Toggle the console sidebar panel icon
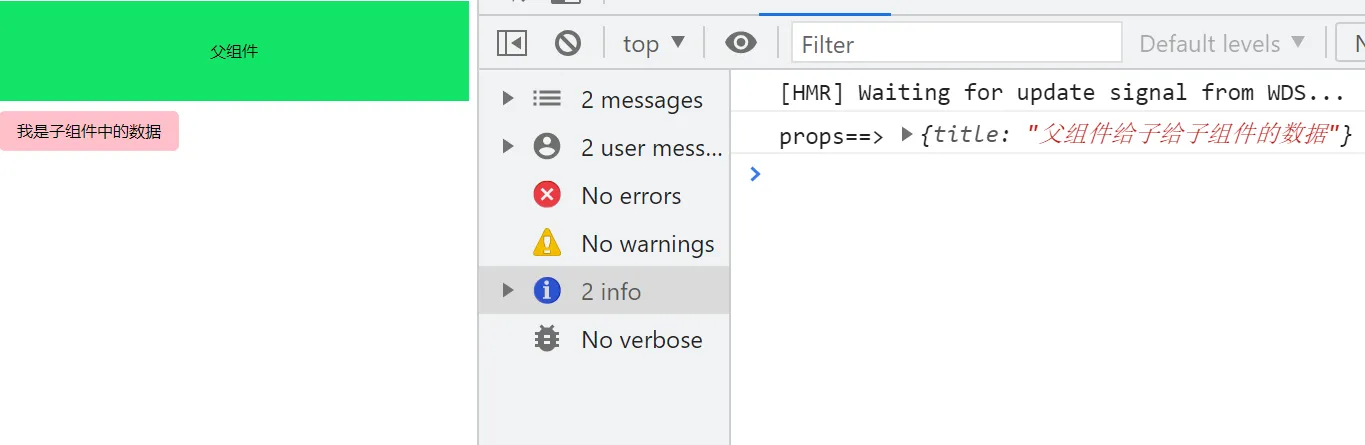1365x445 pixels. [x=512, y=43]
